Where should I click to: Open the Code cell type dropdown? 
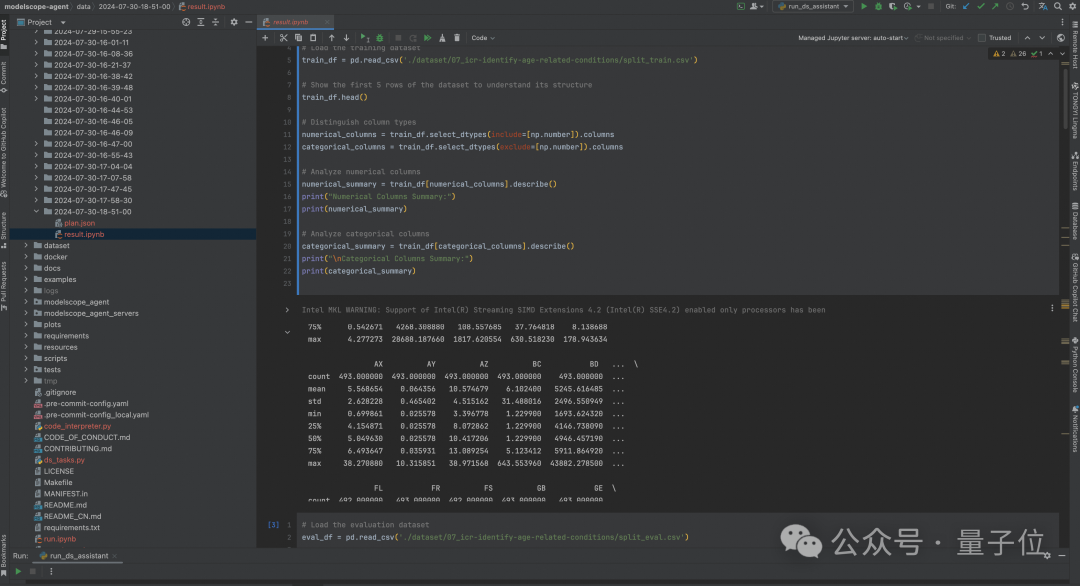(x=483, y=38)
